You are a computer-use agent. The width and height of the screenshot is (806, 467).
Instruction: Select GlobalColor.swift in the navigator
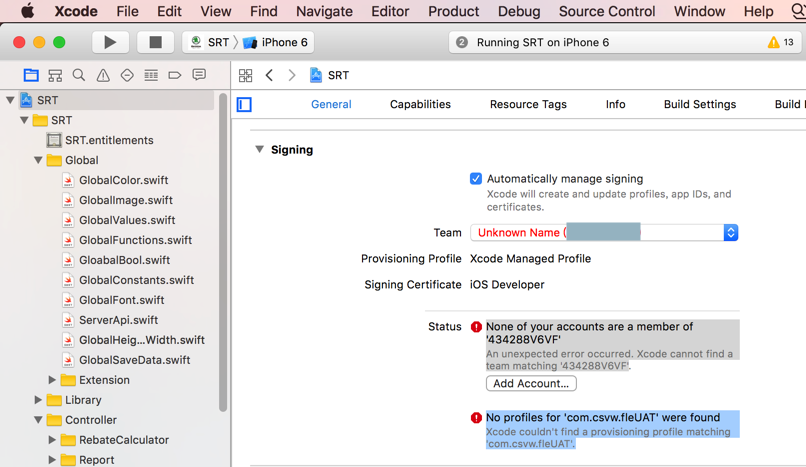(123, 180)
